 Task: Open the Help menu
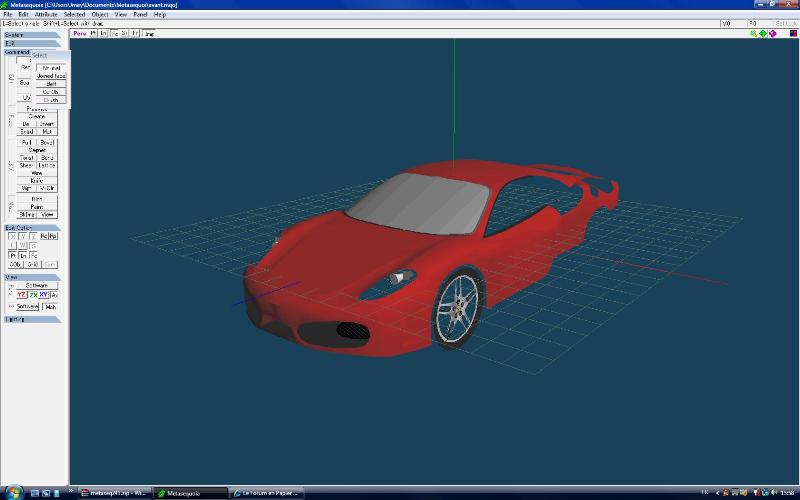[x=160, y=14]
